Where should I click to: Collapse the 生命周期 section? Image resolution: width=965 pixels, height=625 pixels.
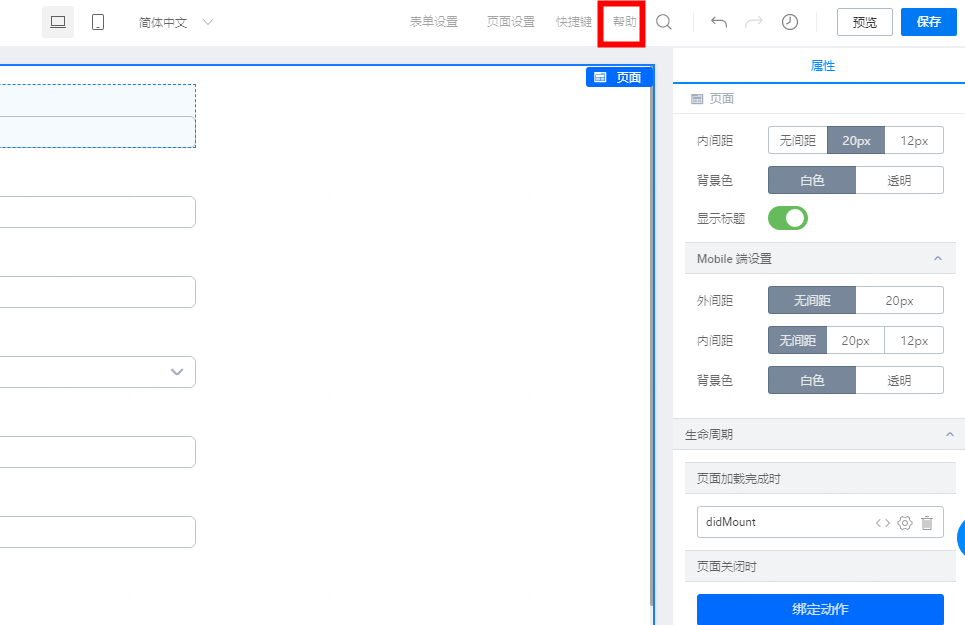tap(950, 434)
